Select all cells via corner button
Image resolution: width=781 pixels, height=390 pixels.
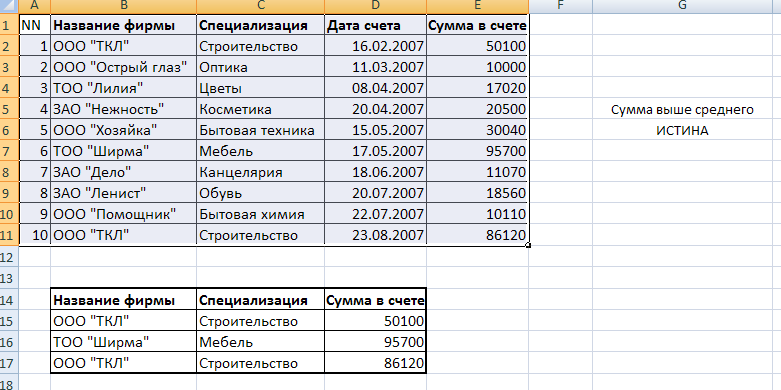(x=9, y=6)
